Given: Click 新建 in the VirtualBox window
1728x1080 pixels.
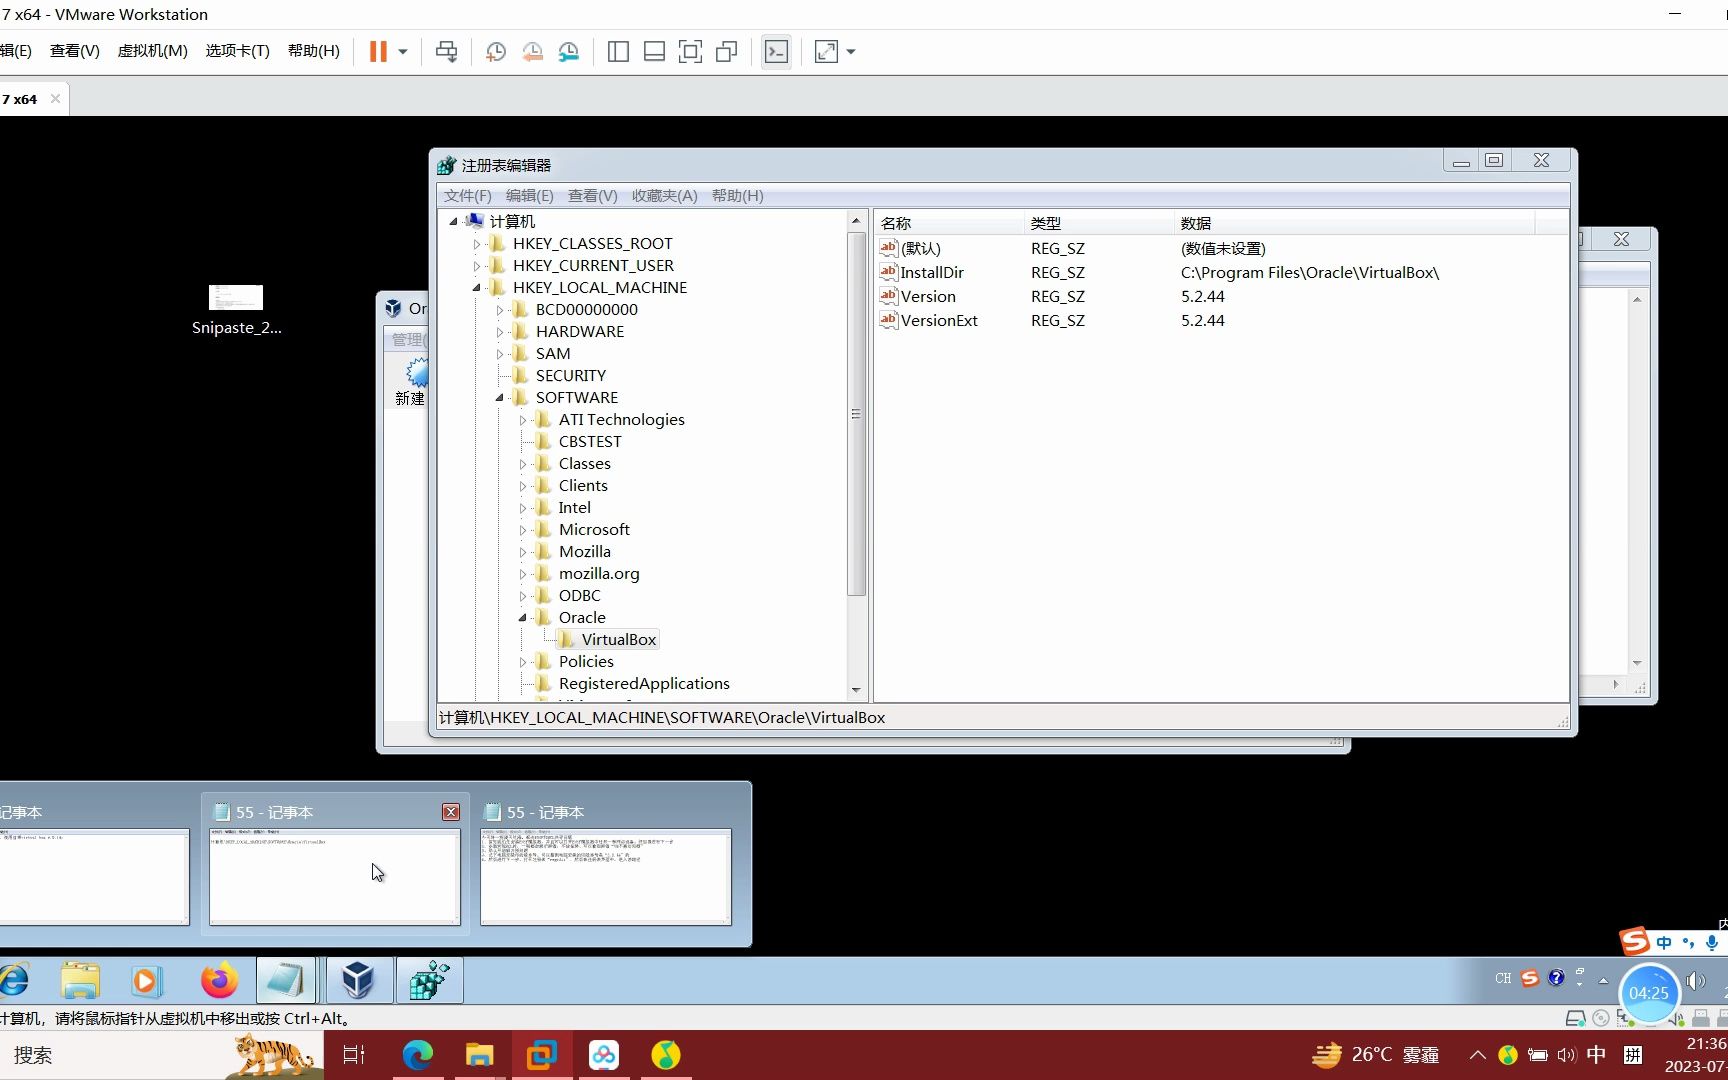Looking at the screenshot, I should pyautogui.click(x=410, y=382).
